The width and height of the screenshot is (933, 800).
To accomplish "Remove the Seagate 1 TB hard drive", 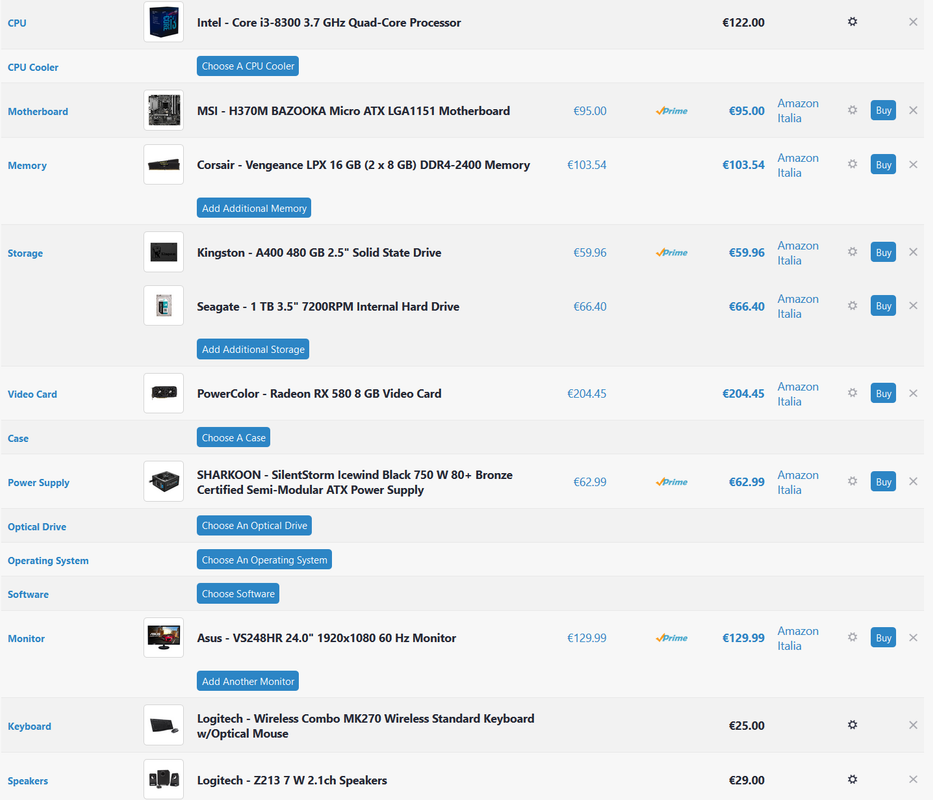I will point(913,306).
